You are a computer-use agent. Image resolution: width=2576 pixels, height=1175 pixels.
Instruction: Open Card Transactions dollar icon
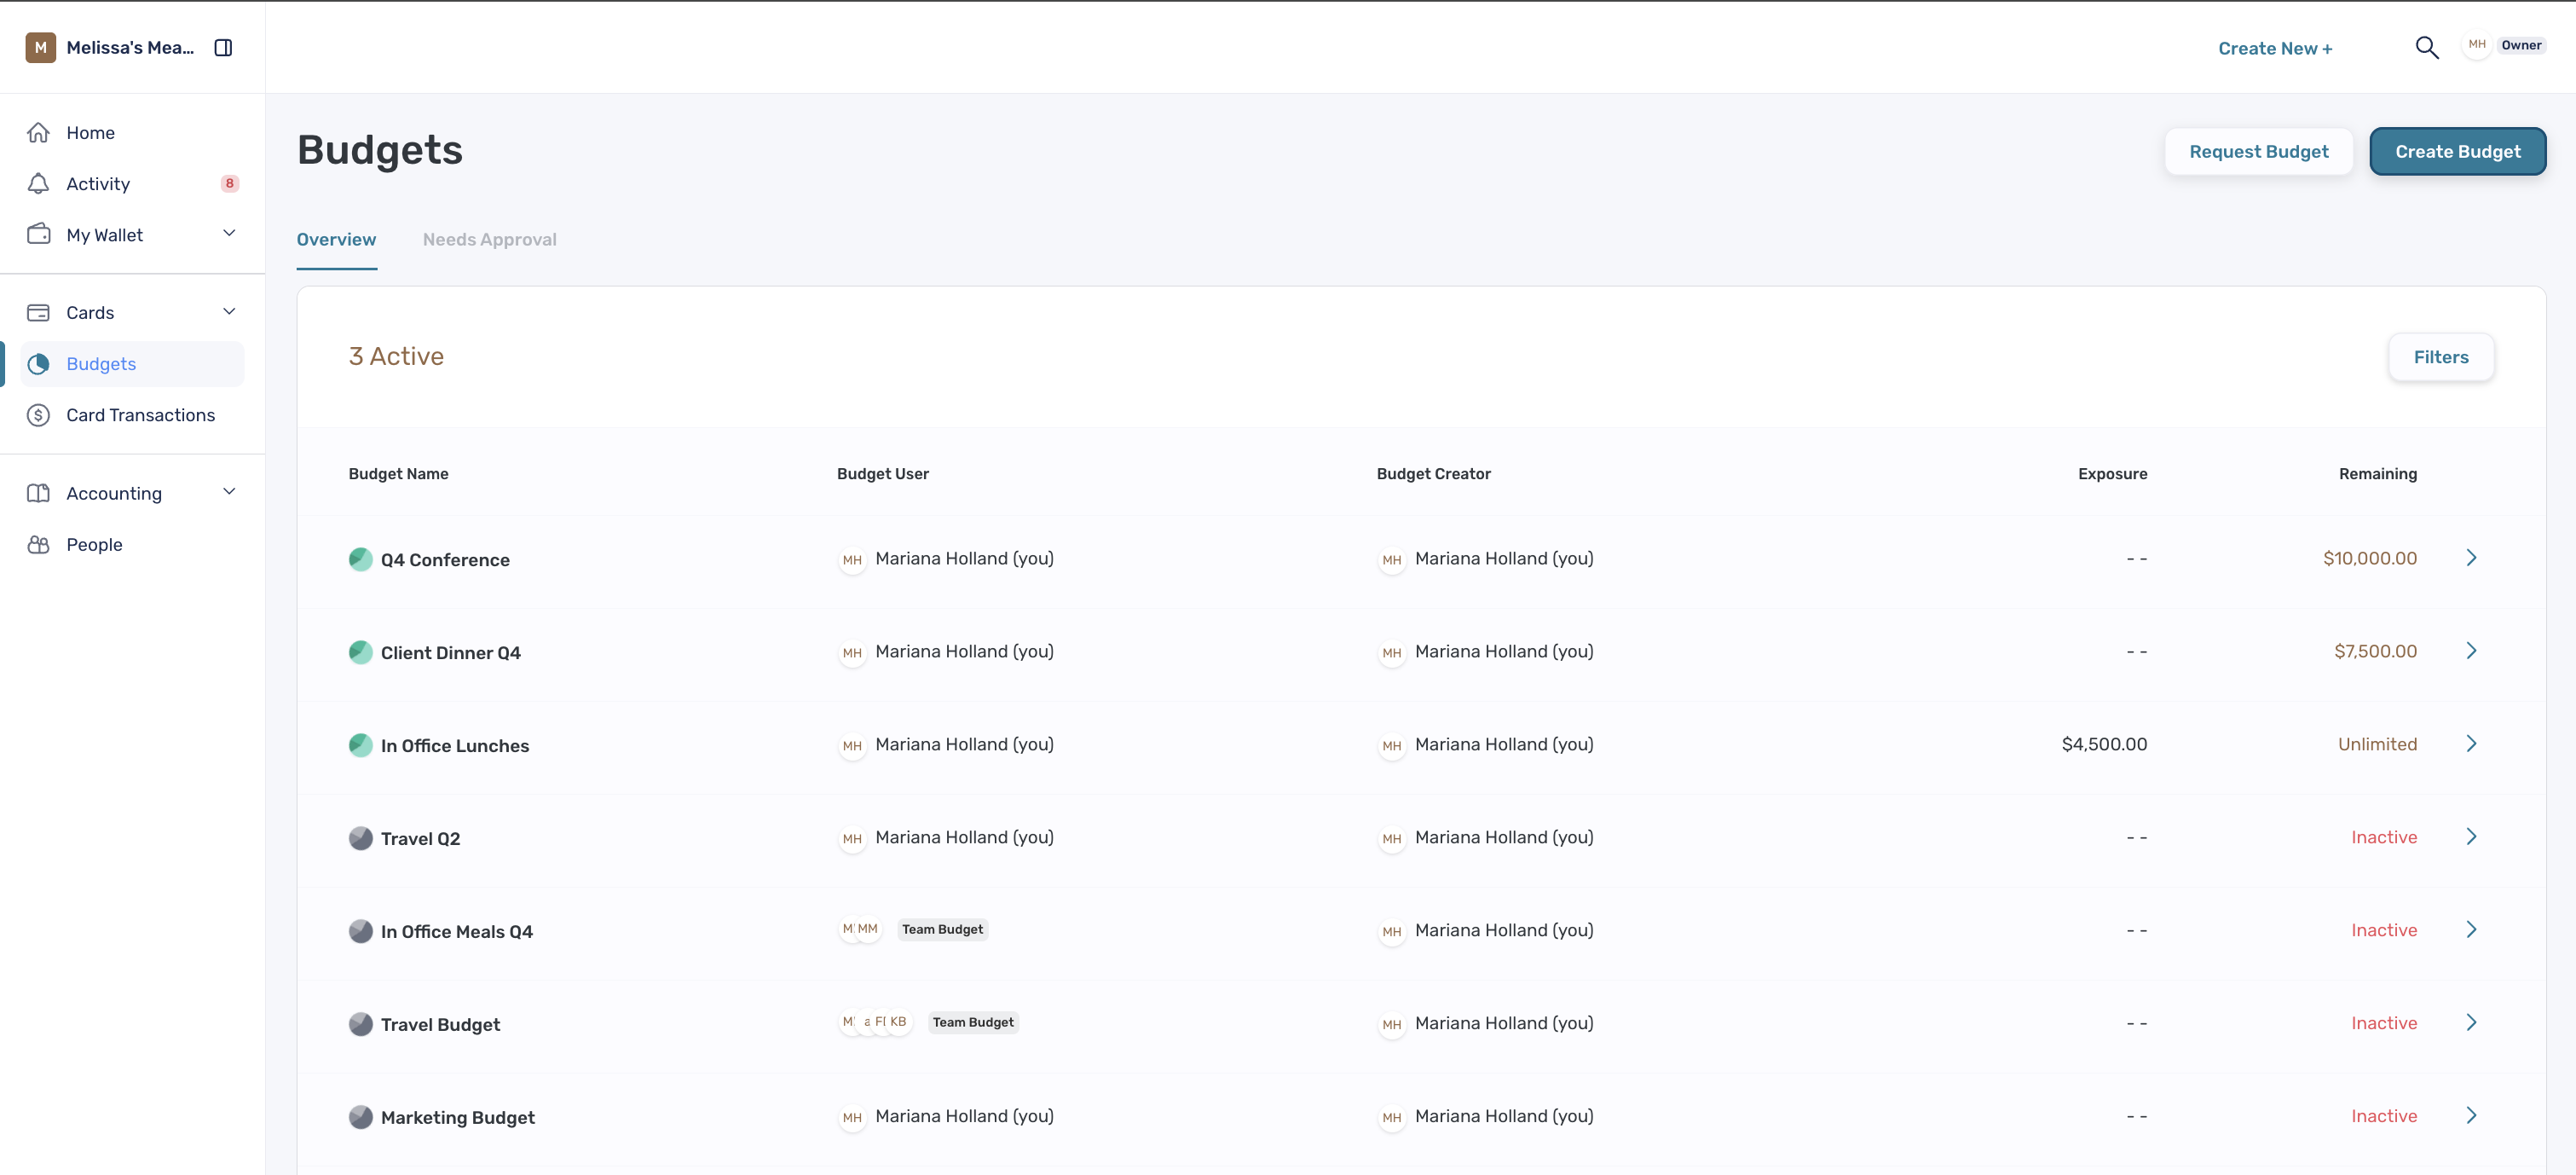[x=38, y=414]
